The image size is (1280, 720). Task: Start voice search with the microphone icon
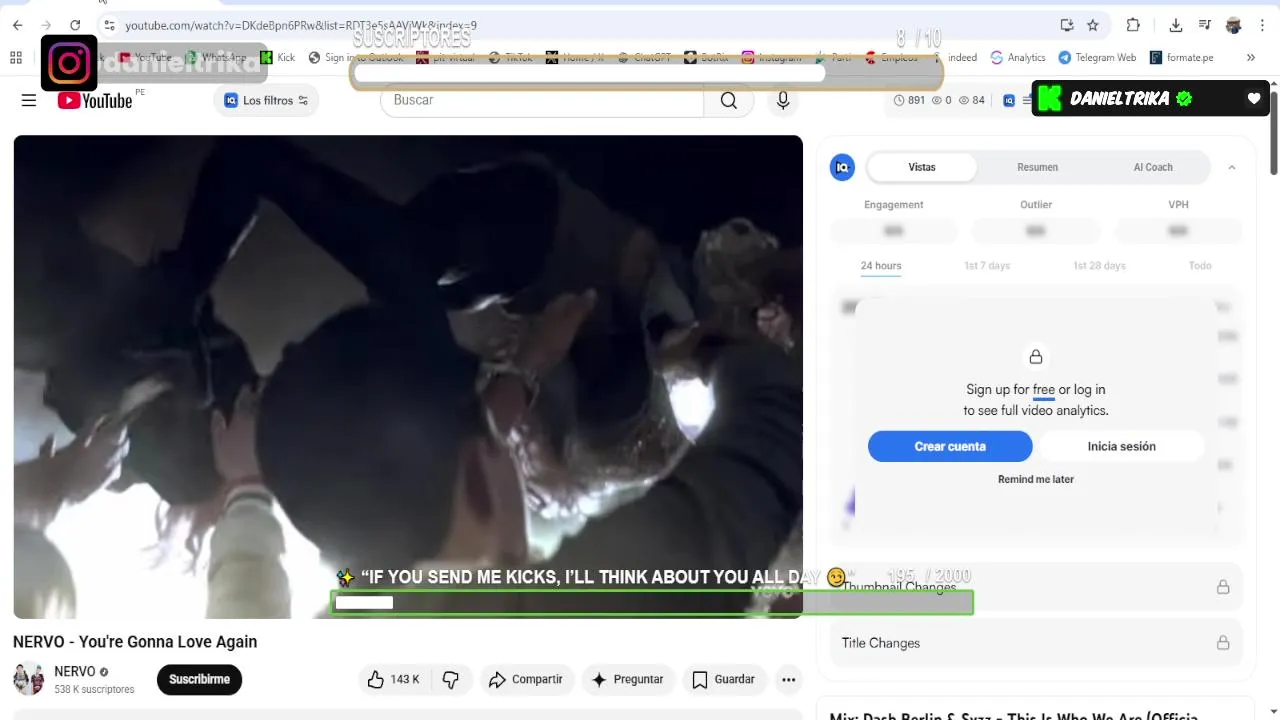click(x=783, y=100)
